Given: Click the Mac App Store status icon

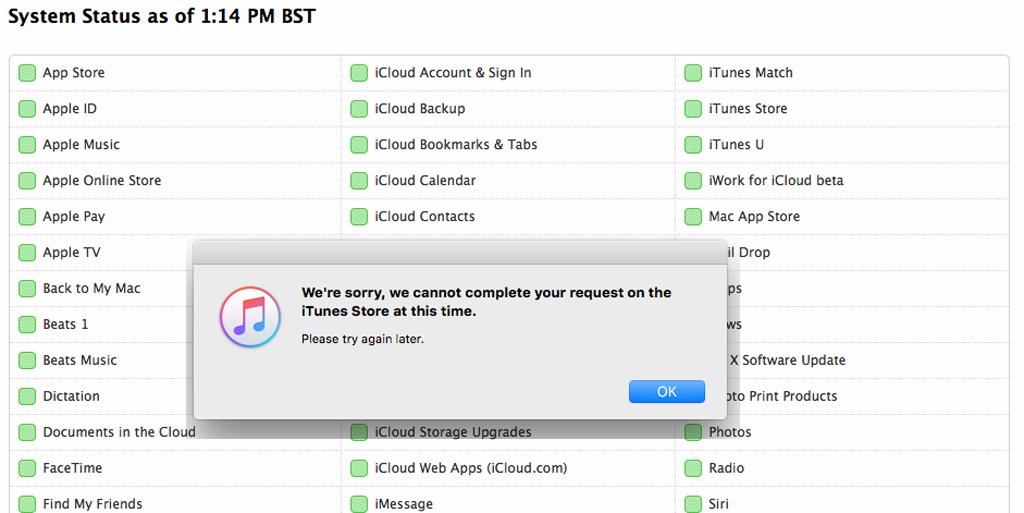Looking at the screenshot, I should (x=692, y=217).
